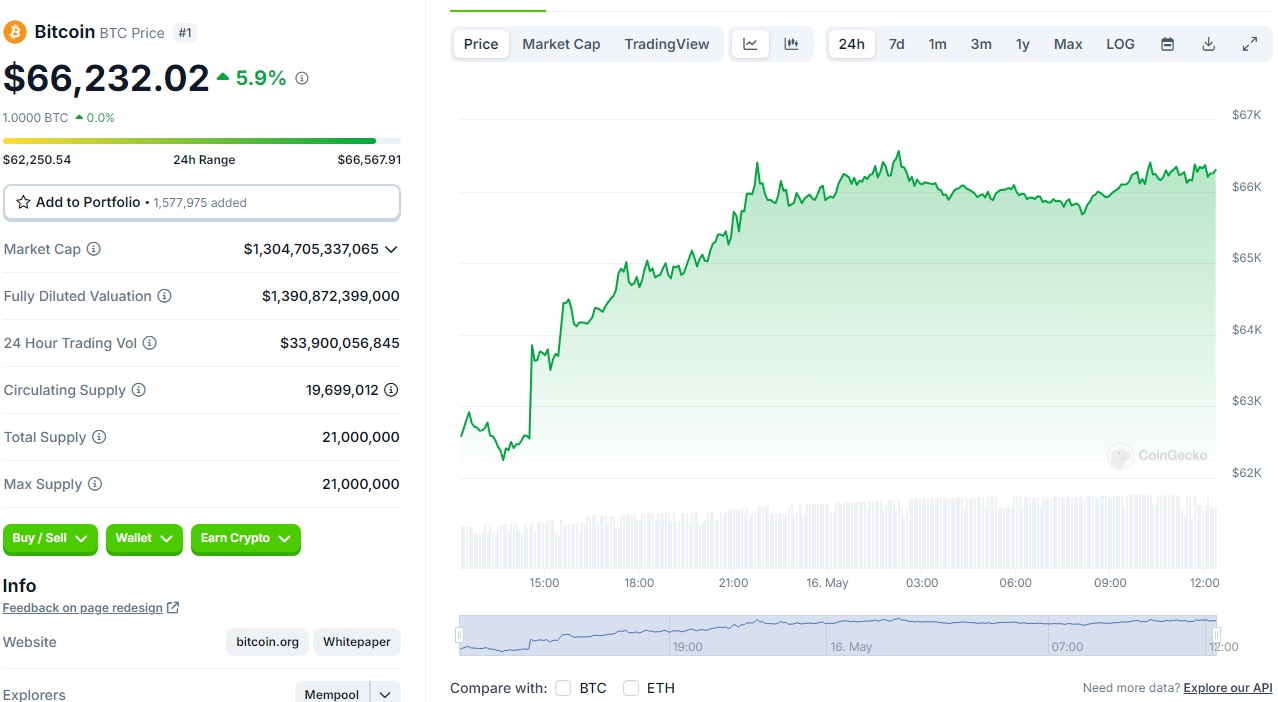Select the line chart view icon
The height and width of the screenshot is (702, 1278).
[750, 44]
